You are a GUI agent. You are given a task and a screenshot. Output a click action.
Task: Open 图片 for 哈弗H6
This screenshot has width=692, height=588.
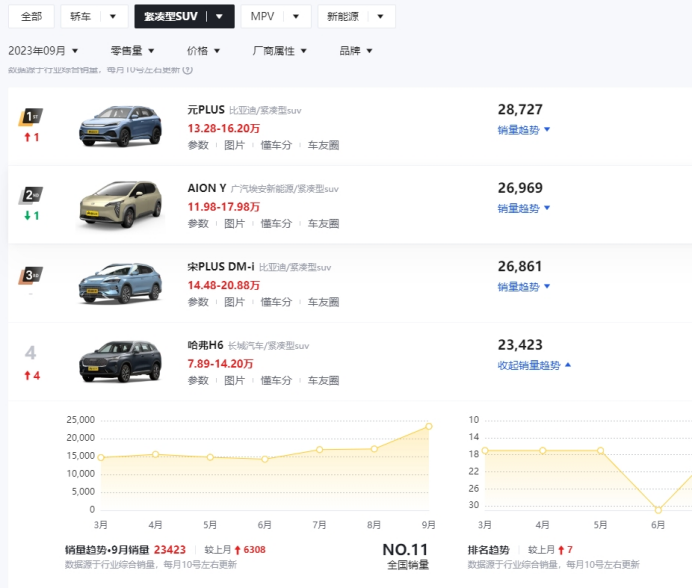pos(234,381)
